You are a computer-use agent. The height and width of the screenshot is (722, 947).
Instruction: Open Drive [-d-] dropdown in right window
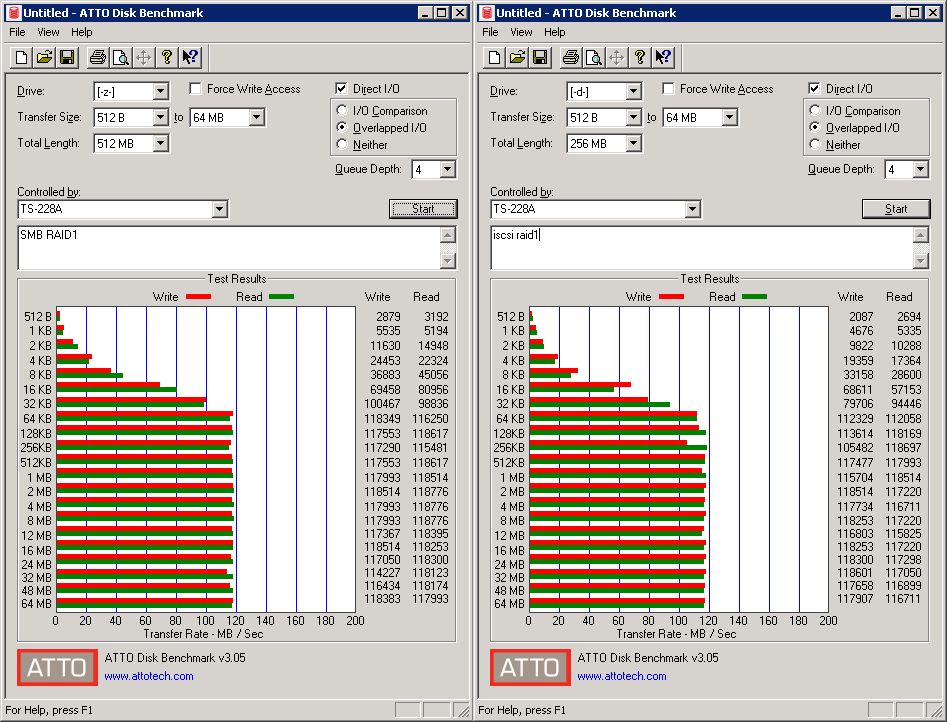(634, 92)
